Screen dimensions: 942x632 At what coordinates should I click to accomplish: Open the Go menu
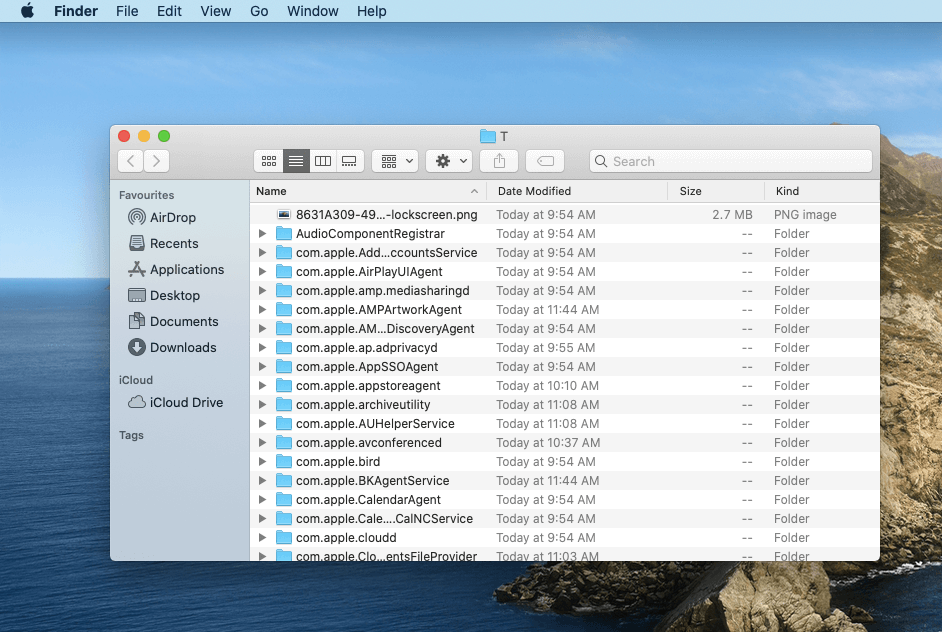point(259,11)
